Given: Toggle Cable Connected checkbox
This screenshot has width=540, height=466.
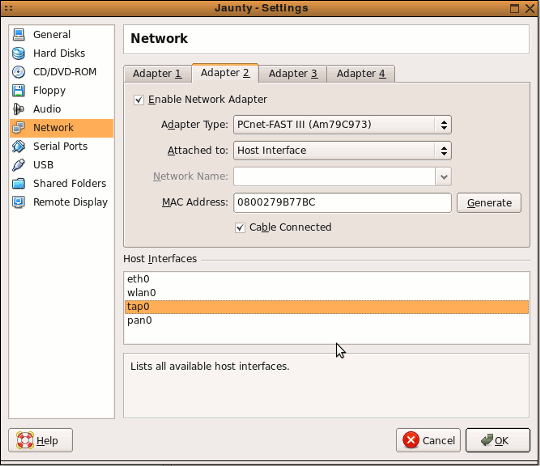Looking at the screenshot, I should [240, 228].
